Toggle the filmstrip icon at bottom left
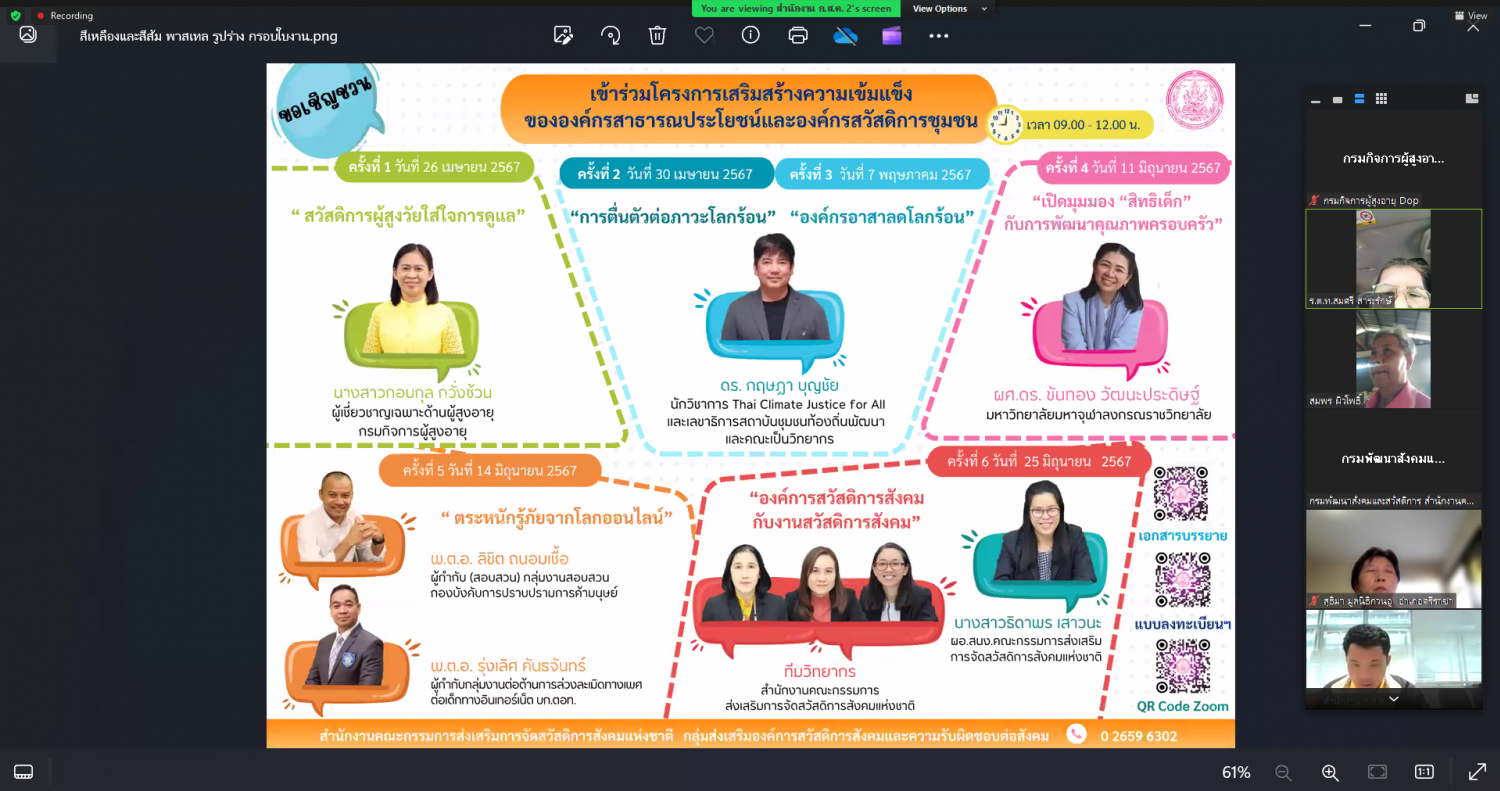 (23, 772)
